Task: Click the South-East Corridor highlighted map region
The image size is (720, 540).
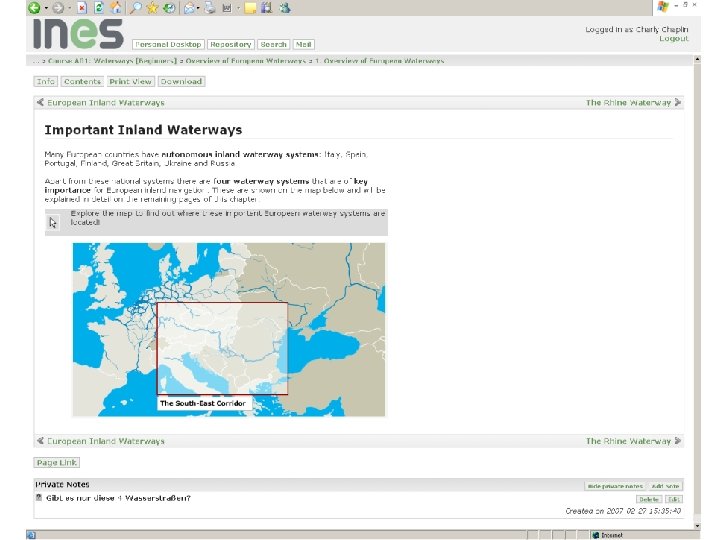Action: click(x=223, y=348)
